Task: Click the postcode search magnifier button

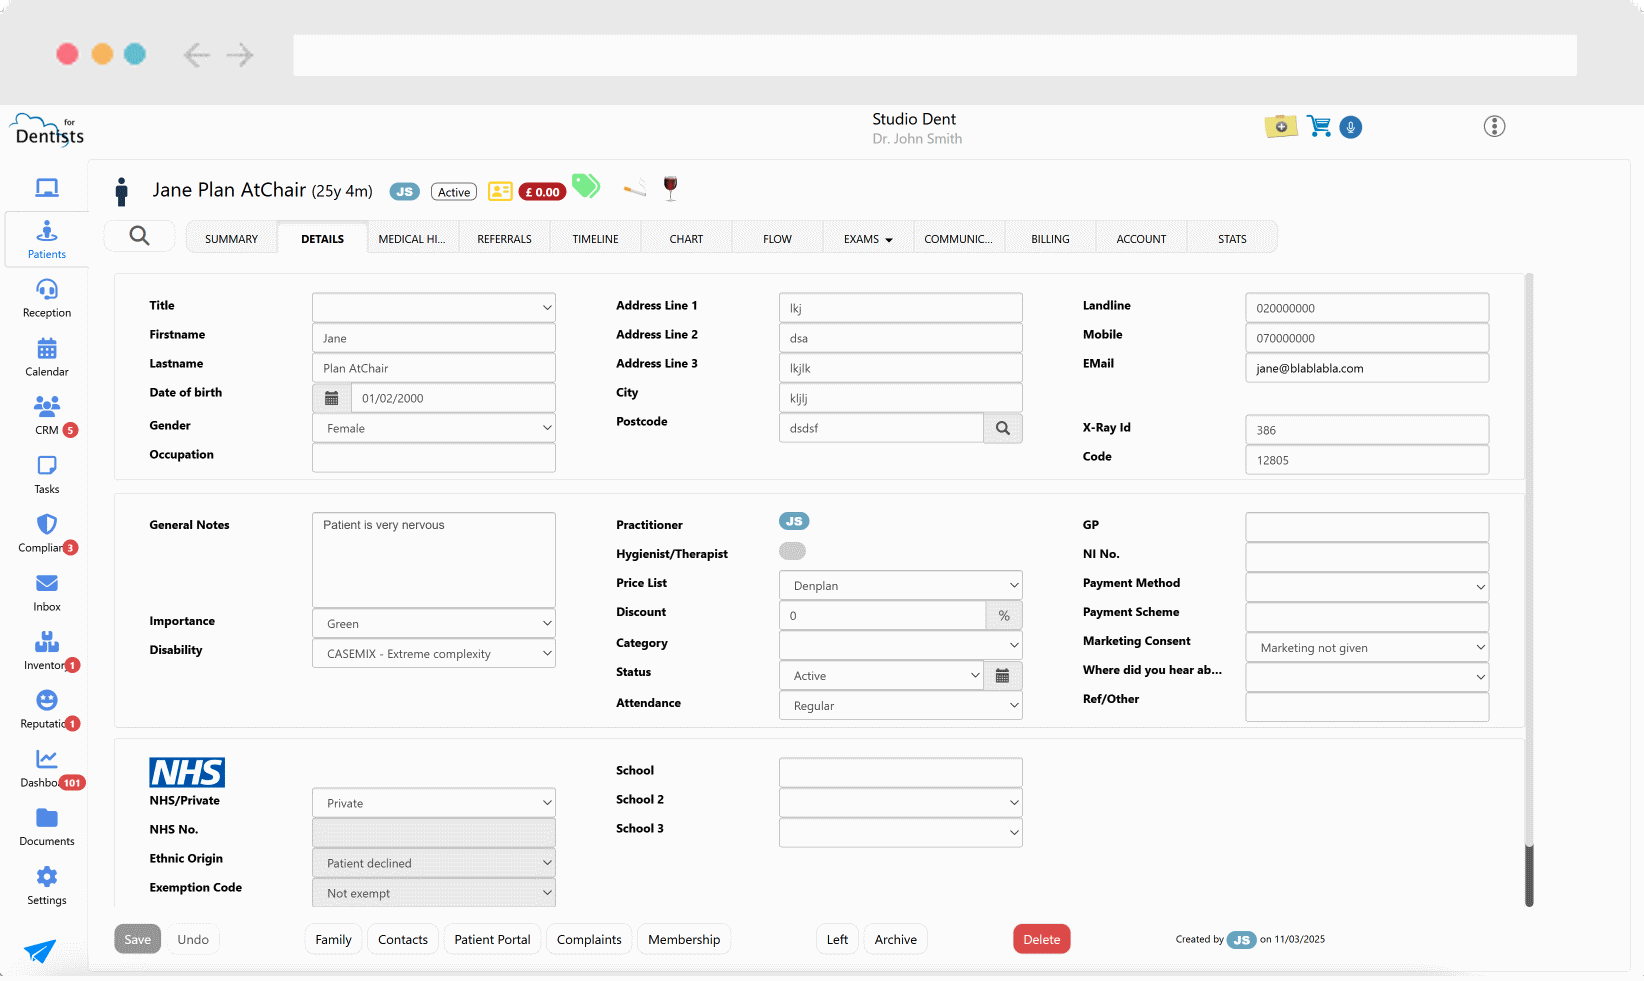Action: pos(1002,428)
